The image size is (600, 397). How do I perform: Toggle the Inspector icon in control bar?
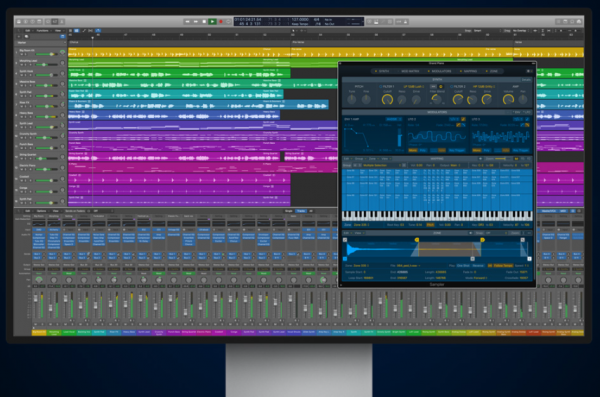pos(26,21)
